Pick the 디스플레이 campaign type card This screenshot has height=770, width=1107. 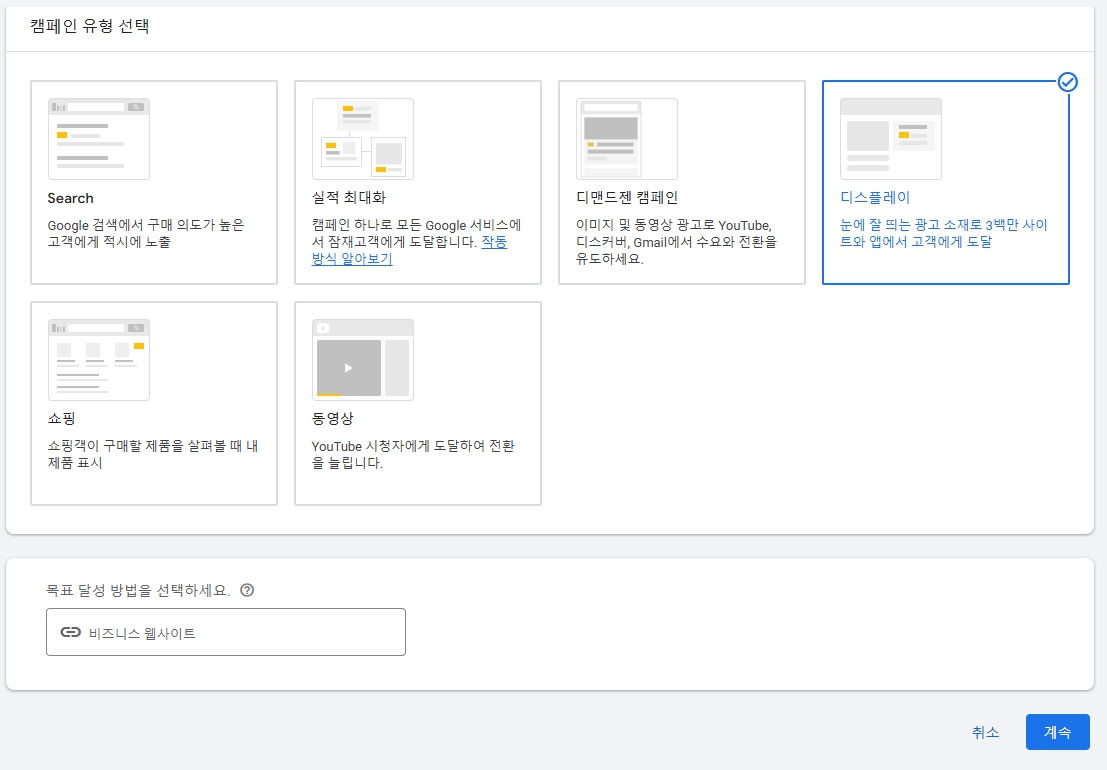[946, 182]
